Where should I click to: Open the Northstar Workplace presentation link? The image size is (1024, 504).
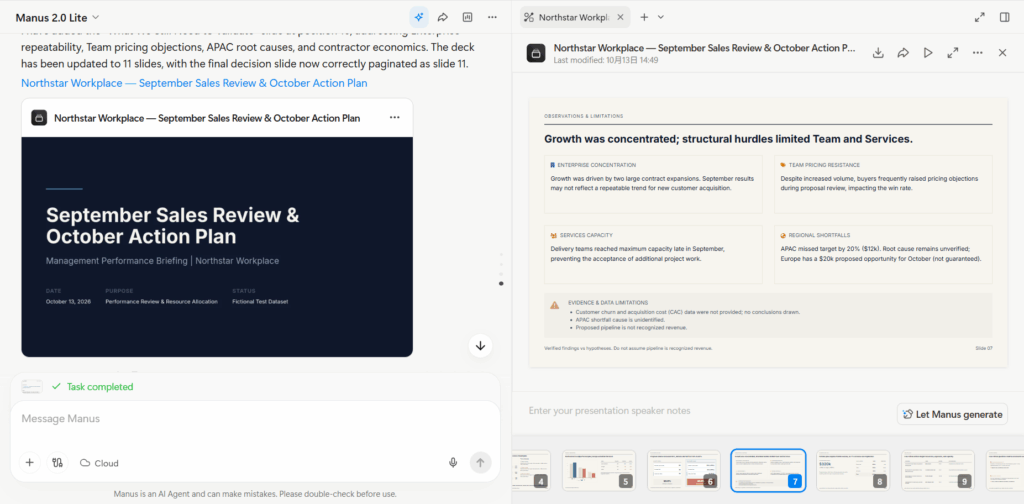pos(194,83)
